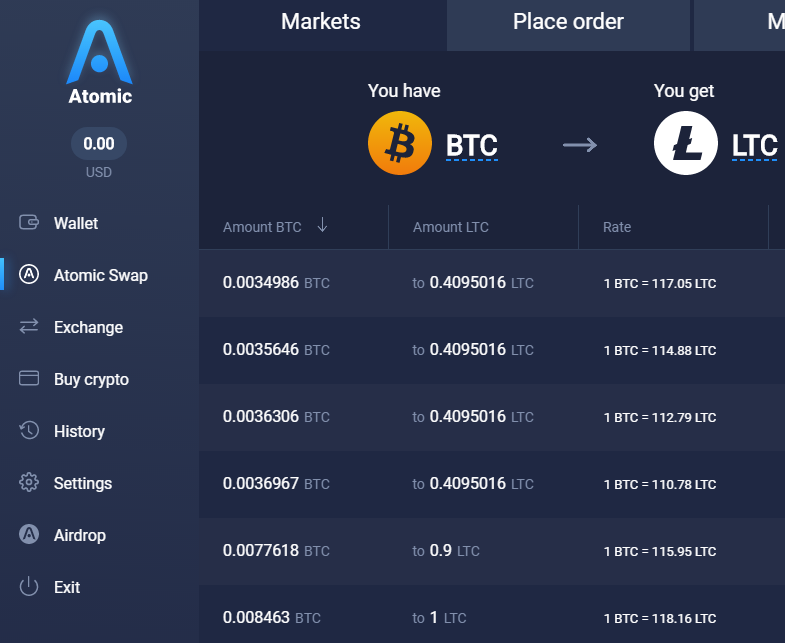Click the Litecoin coin icon
The width and height of the screenshot is (785, 643).
(x=686, y=143)
